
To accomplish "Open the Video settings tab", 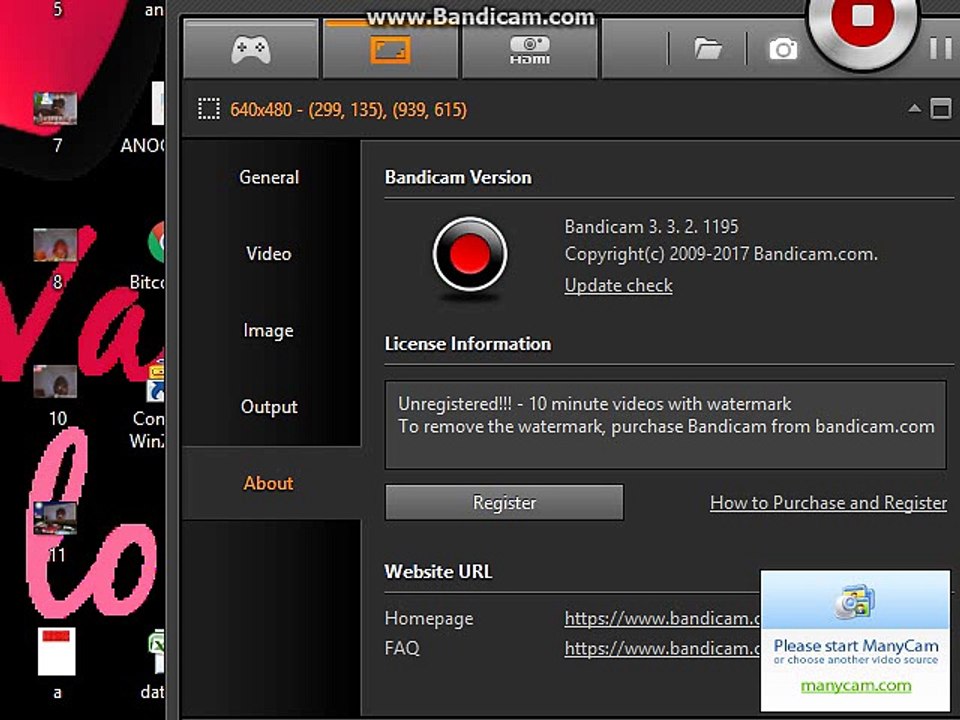I will [x=269, y=253].
